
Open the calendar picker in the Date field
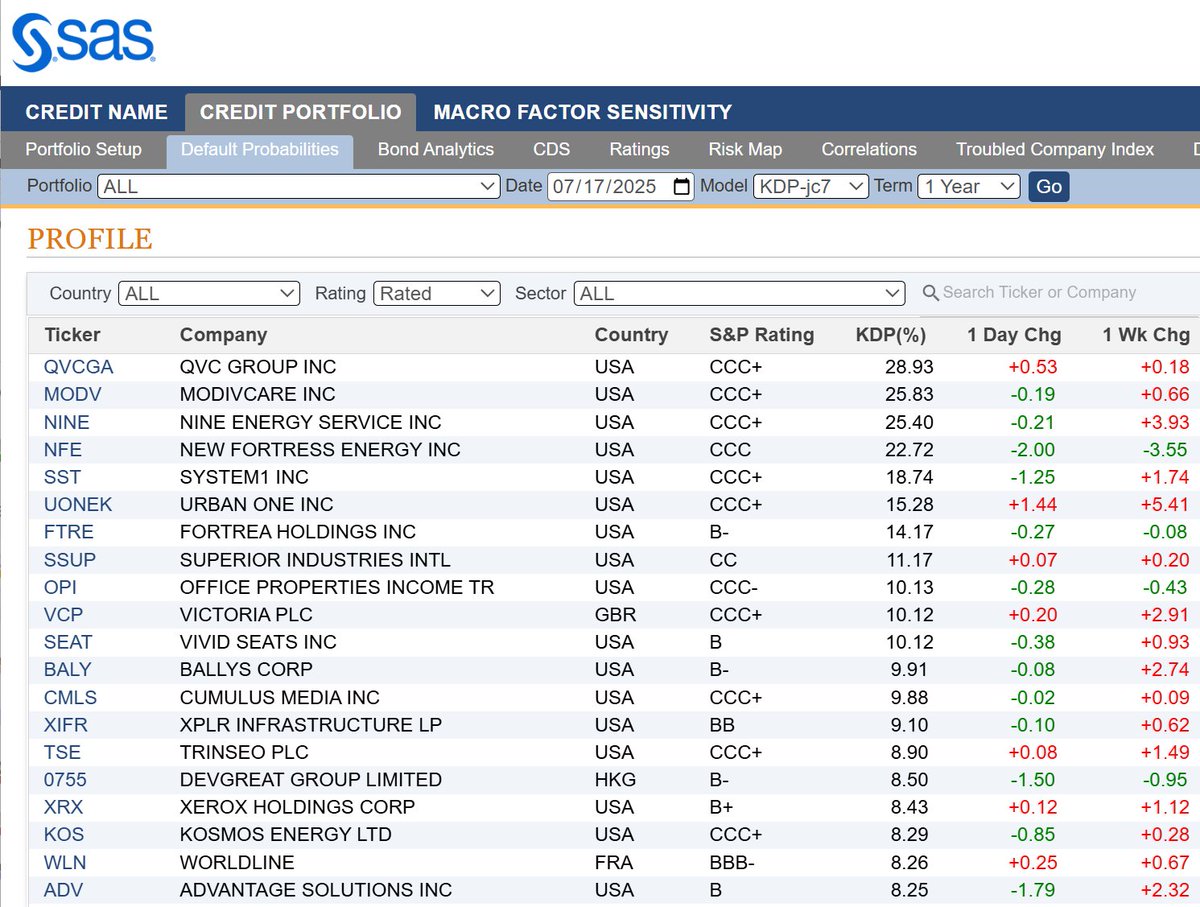pyautogui.click(x=682, y=186)
